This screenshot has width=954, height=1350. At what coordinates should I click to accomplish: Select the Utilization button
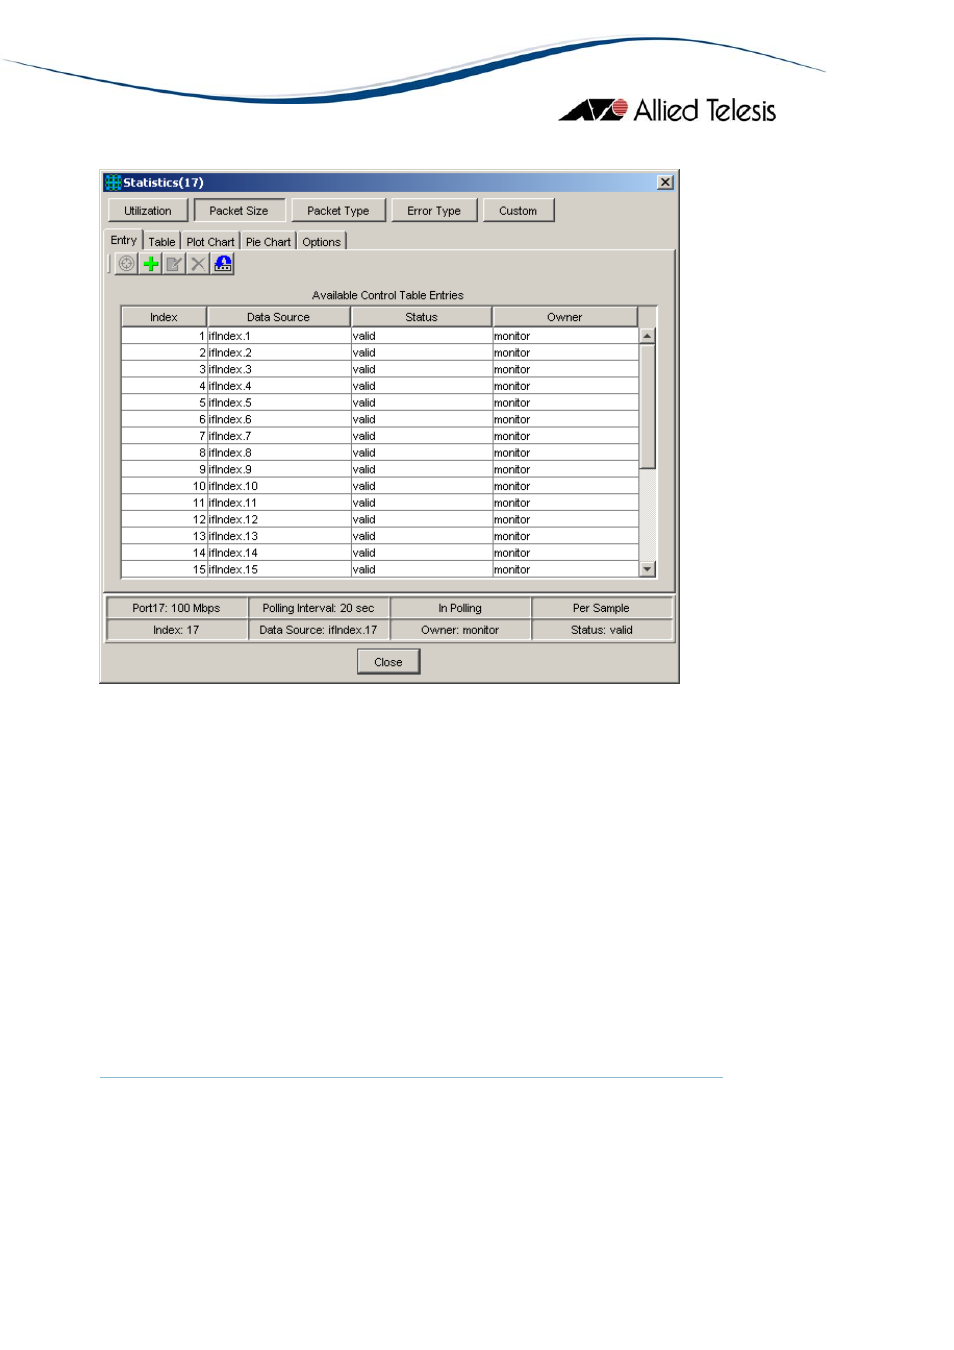(148, 211)
